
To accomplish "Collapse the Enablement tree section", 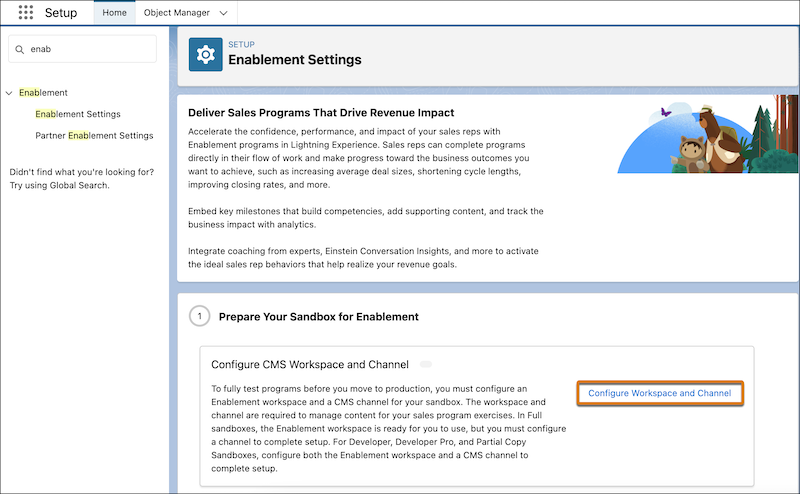I will pyautogui.click(x=9, y=93).
